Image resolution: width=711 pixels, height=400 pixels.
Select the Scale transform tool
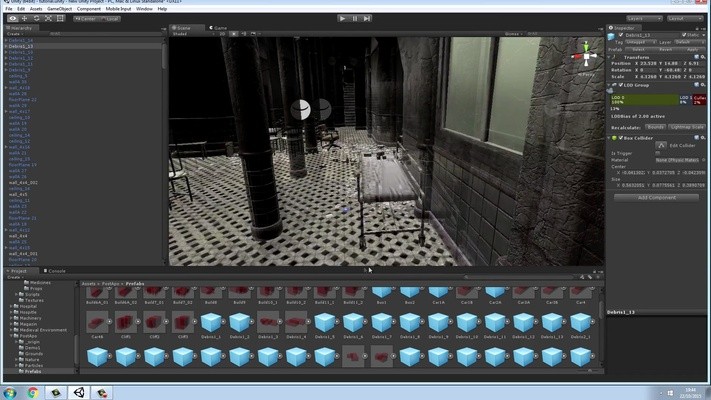[48, 19]
